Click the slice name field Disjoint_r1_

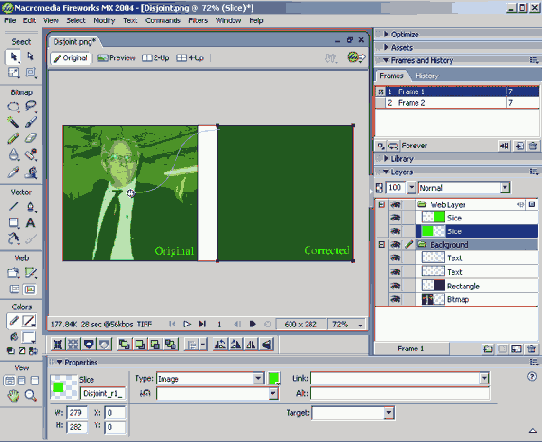coord(103,393)
